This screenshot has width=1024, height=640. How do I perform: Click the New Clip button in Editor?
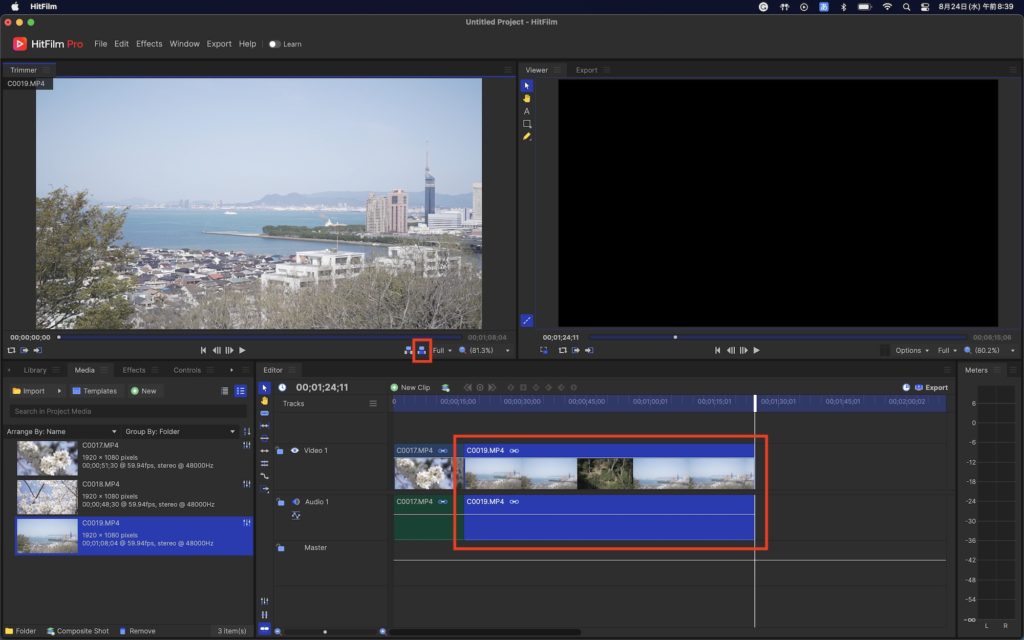click(410, 387)
